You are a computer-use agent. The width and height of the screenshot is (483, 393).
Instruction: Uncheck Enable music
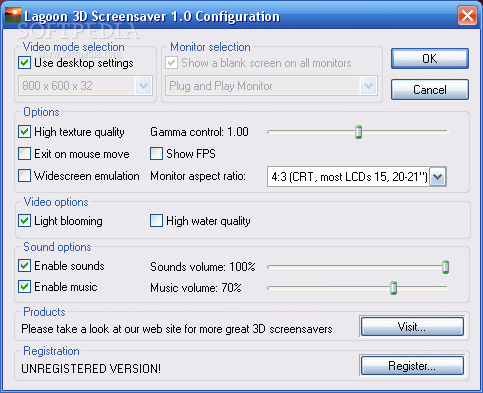tap(24, 287)
